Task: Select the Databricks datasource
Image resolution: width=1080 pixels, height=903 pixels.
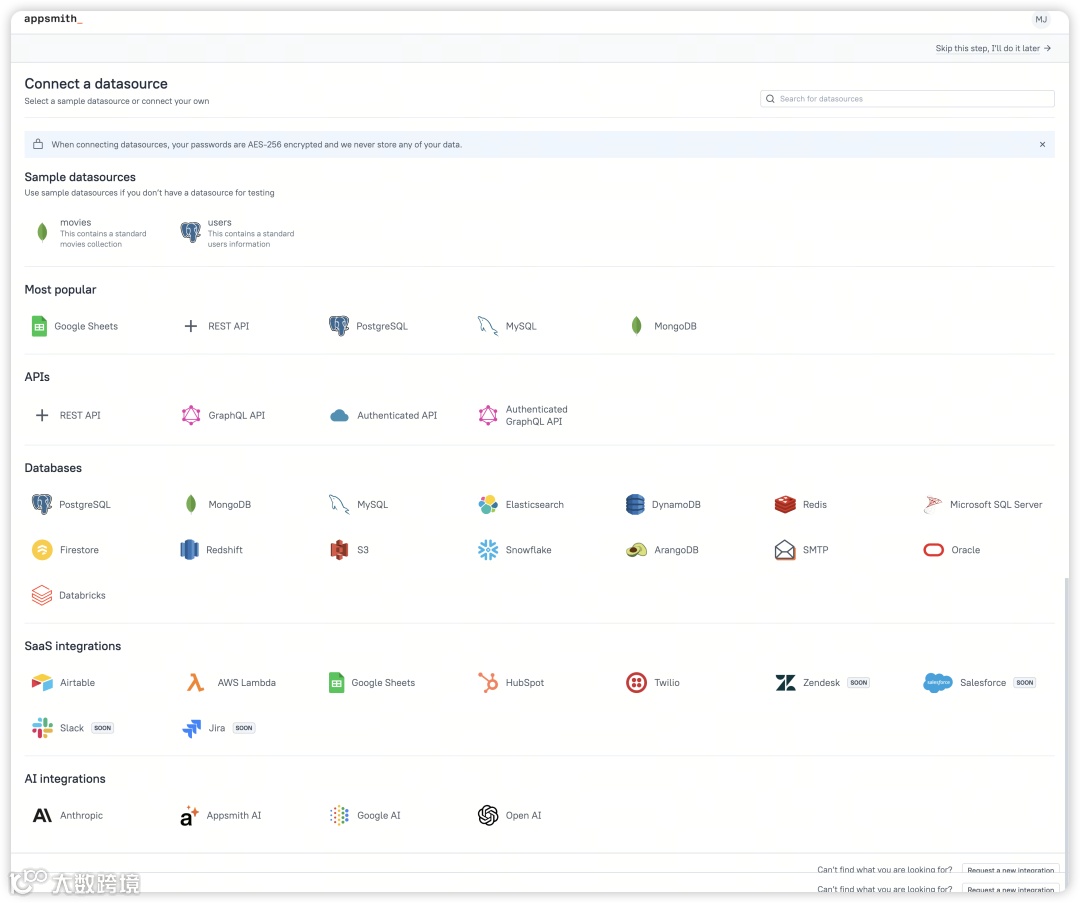Action: [69, 595]
